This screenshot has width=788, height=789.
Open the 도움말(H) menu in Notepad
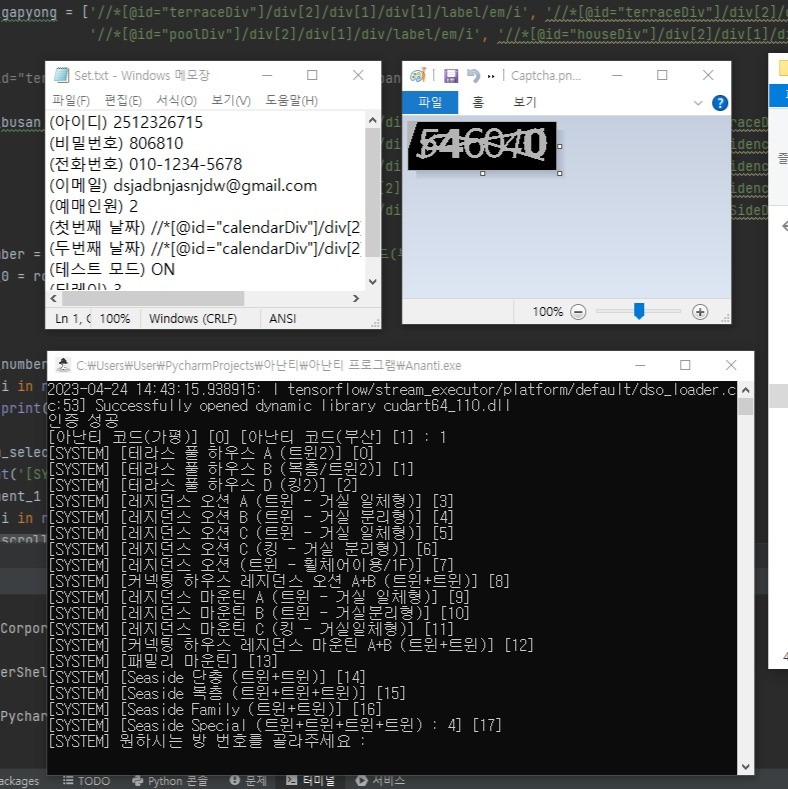291,101
